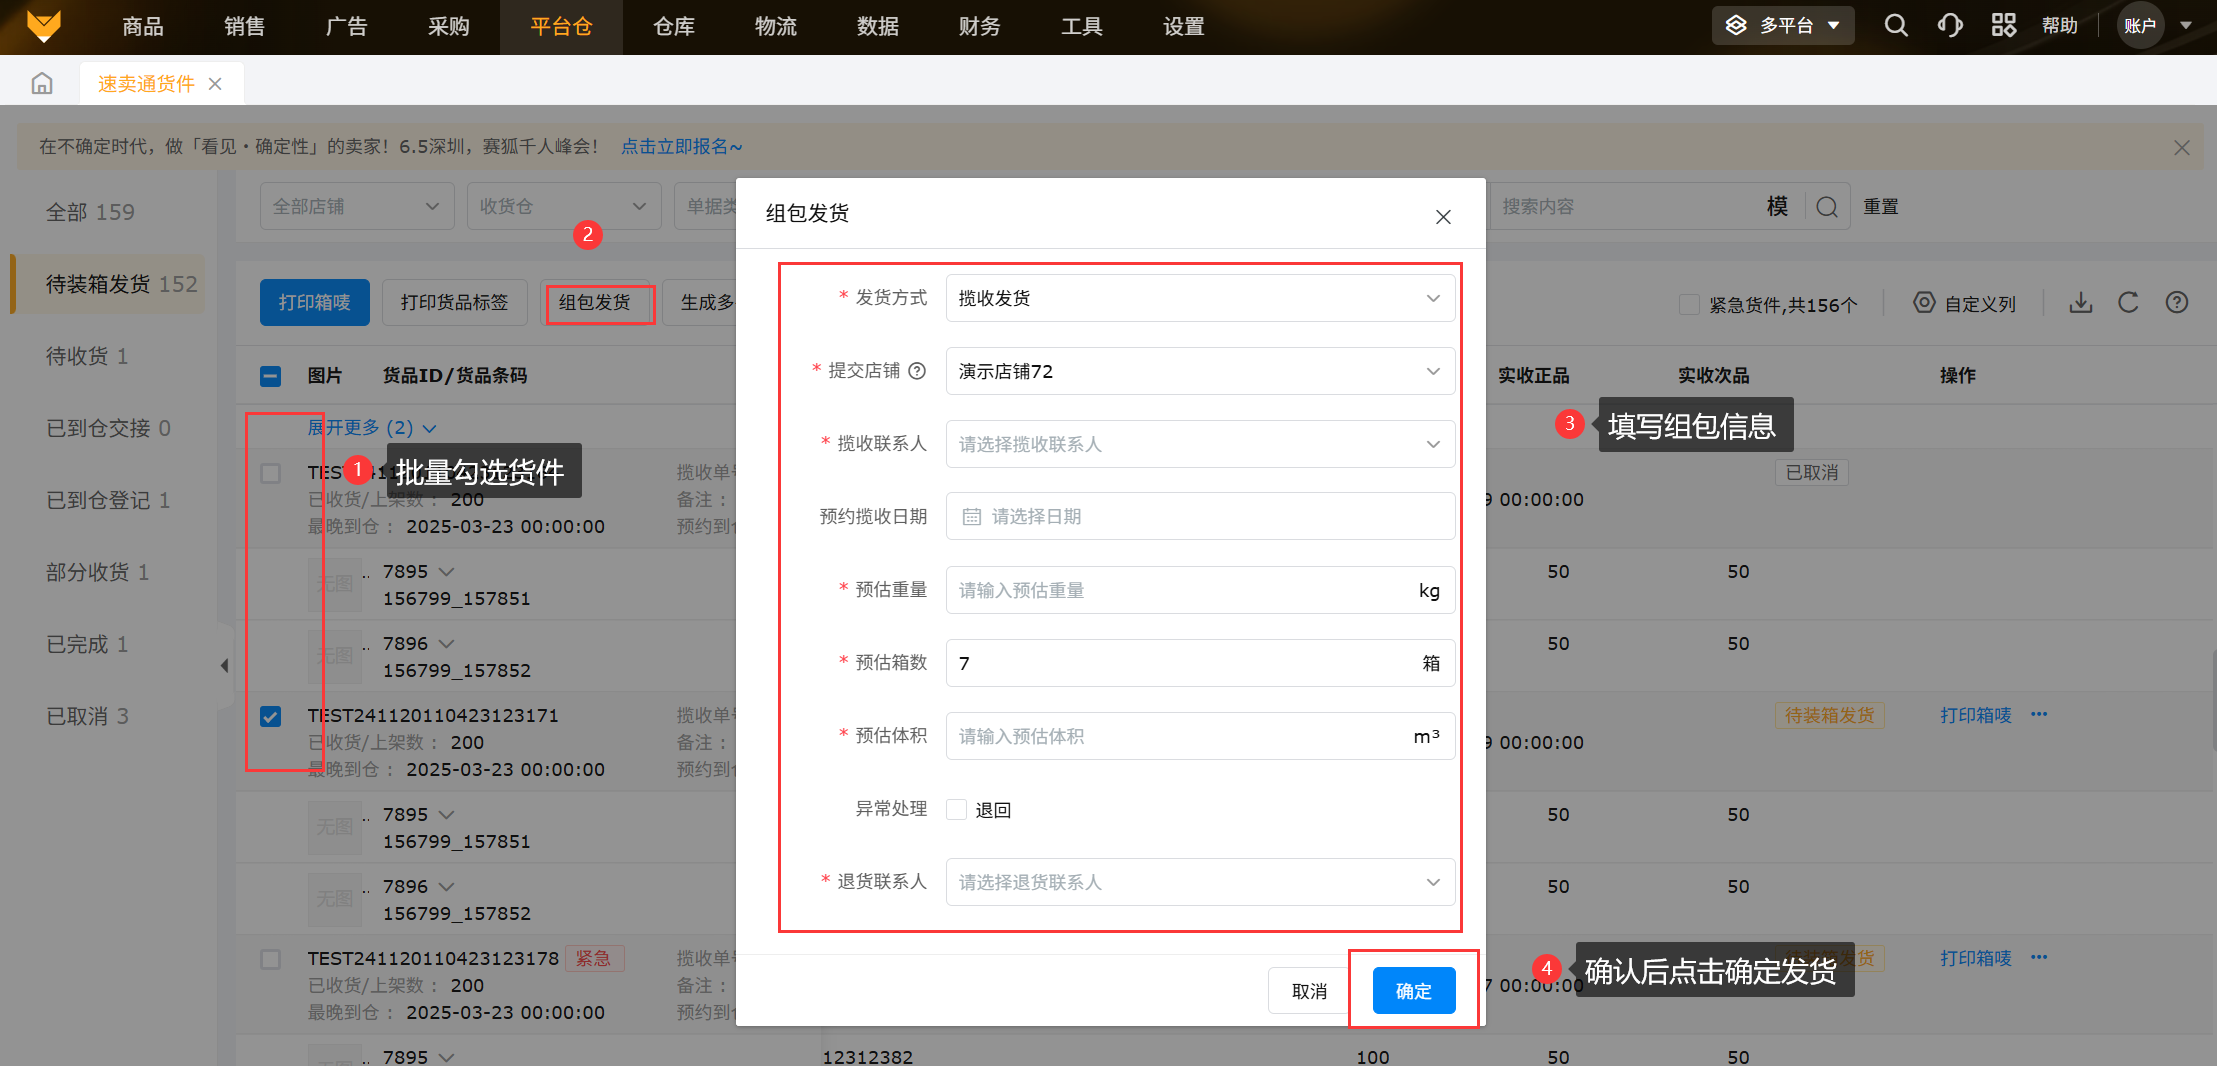
Task: Open the 财务 menu
Action: tap(979, 27)
